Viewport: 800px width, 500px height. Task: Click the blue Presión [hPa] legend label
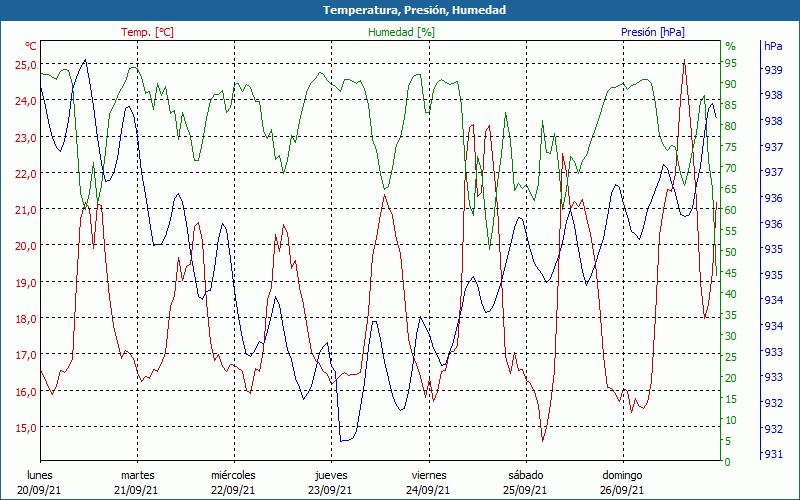pyautogui.click(x=653, y=32)
